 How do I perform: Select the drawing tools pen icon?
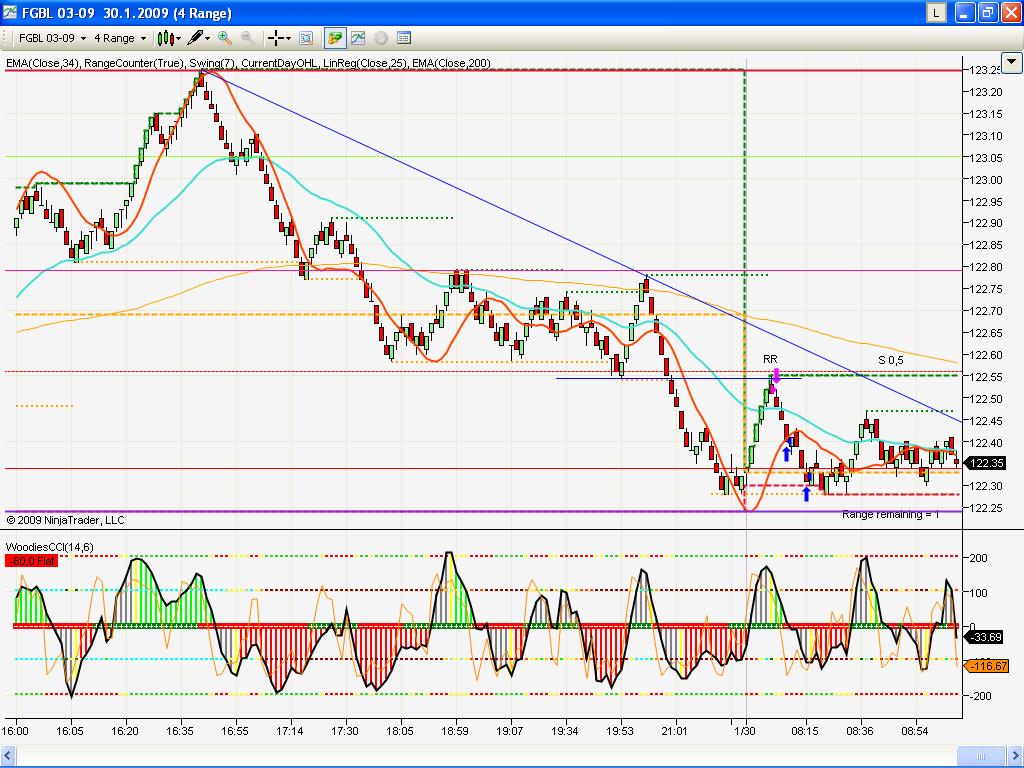click(x=194, y=38)
